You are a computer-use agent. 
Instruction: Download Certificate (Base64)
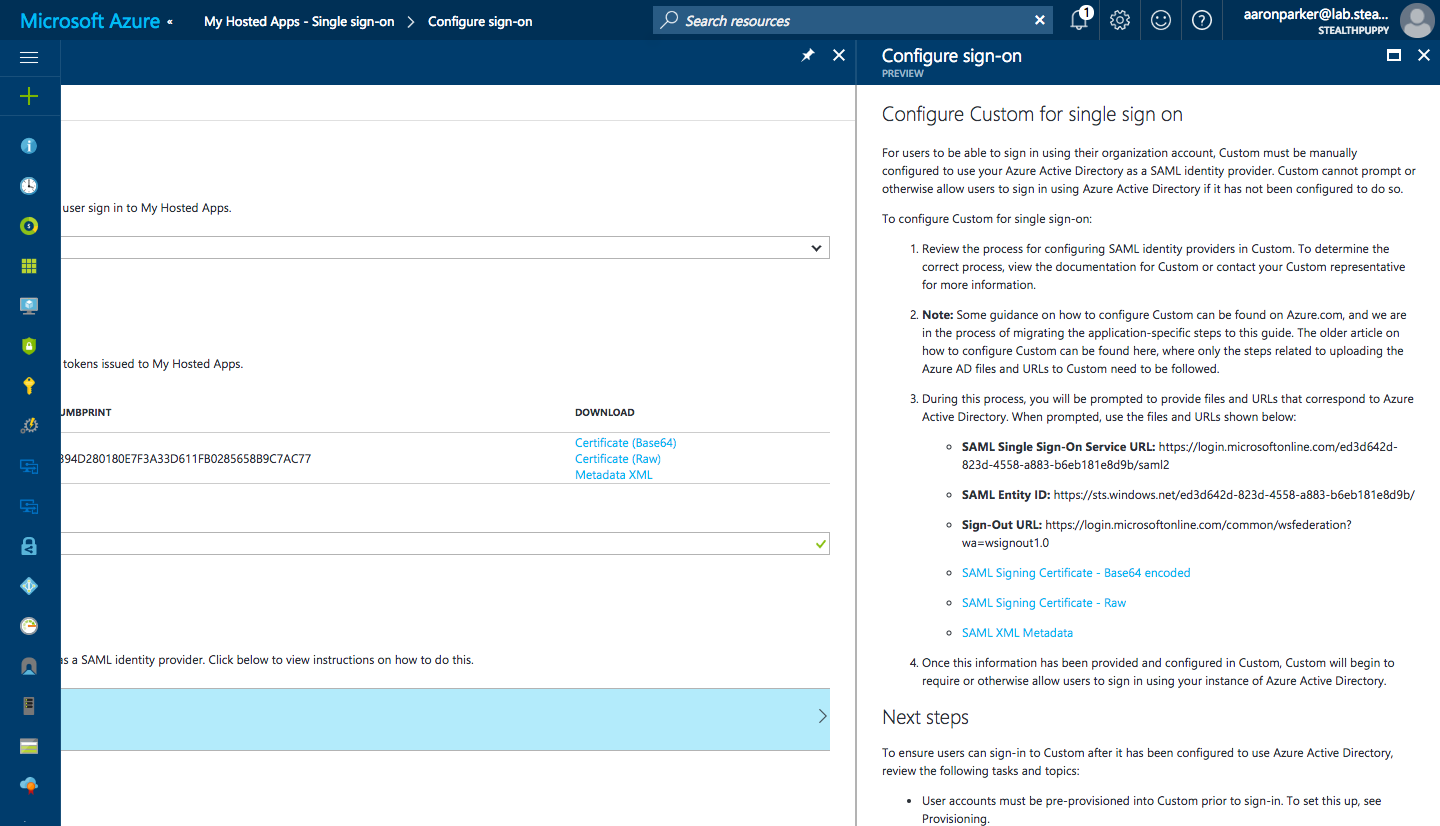[626, 443]
